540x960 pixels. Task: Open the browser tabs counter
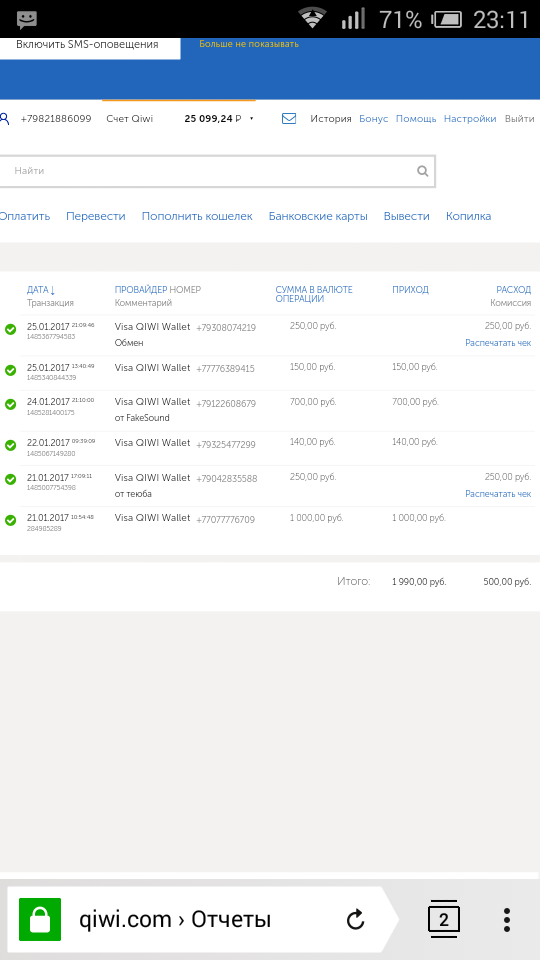444,919
